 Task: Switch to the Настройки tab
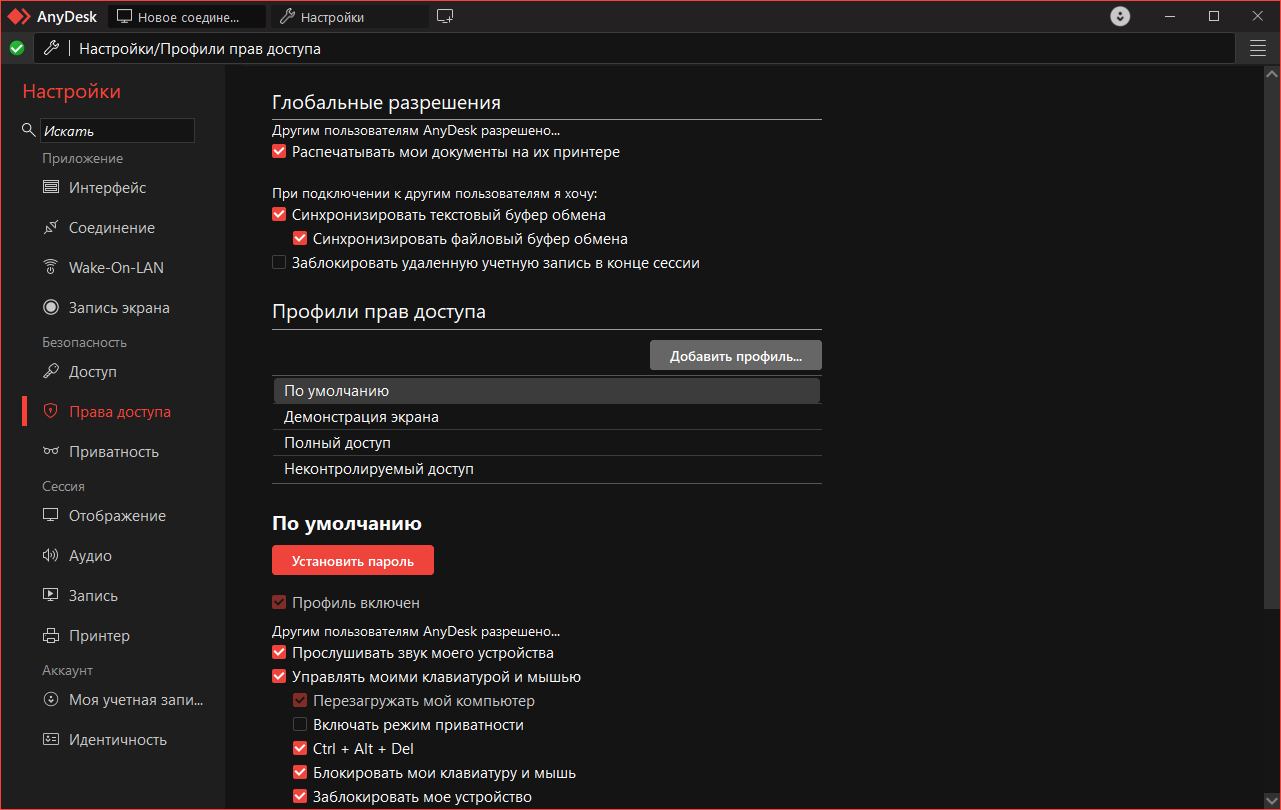click(348, 17)
